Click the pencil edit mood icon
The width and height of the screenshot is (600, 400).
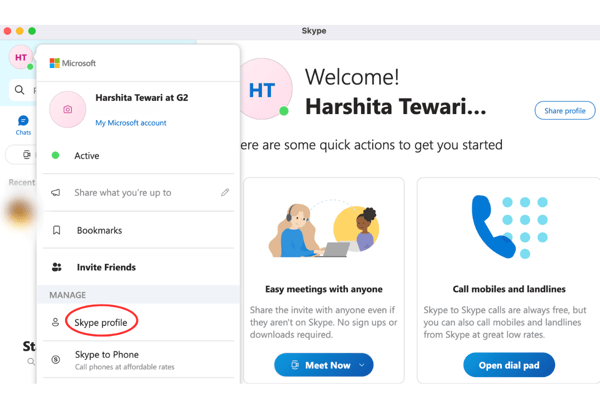(225, 193)
